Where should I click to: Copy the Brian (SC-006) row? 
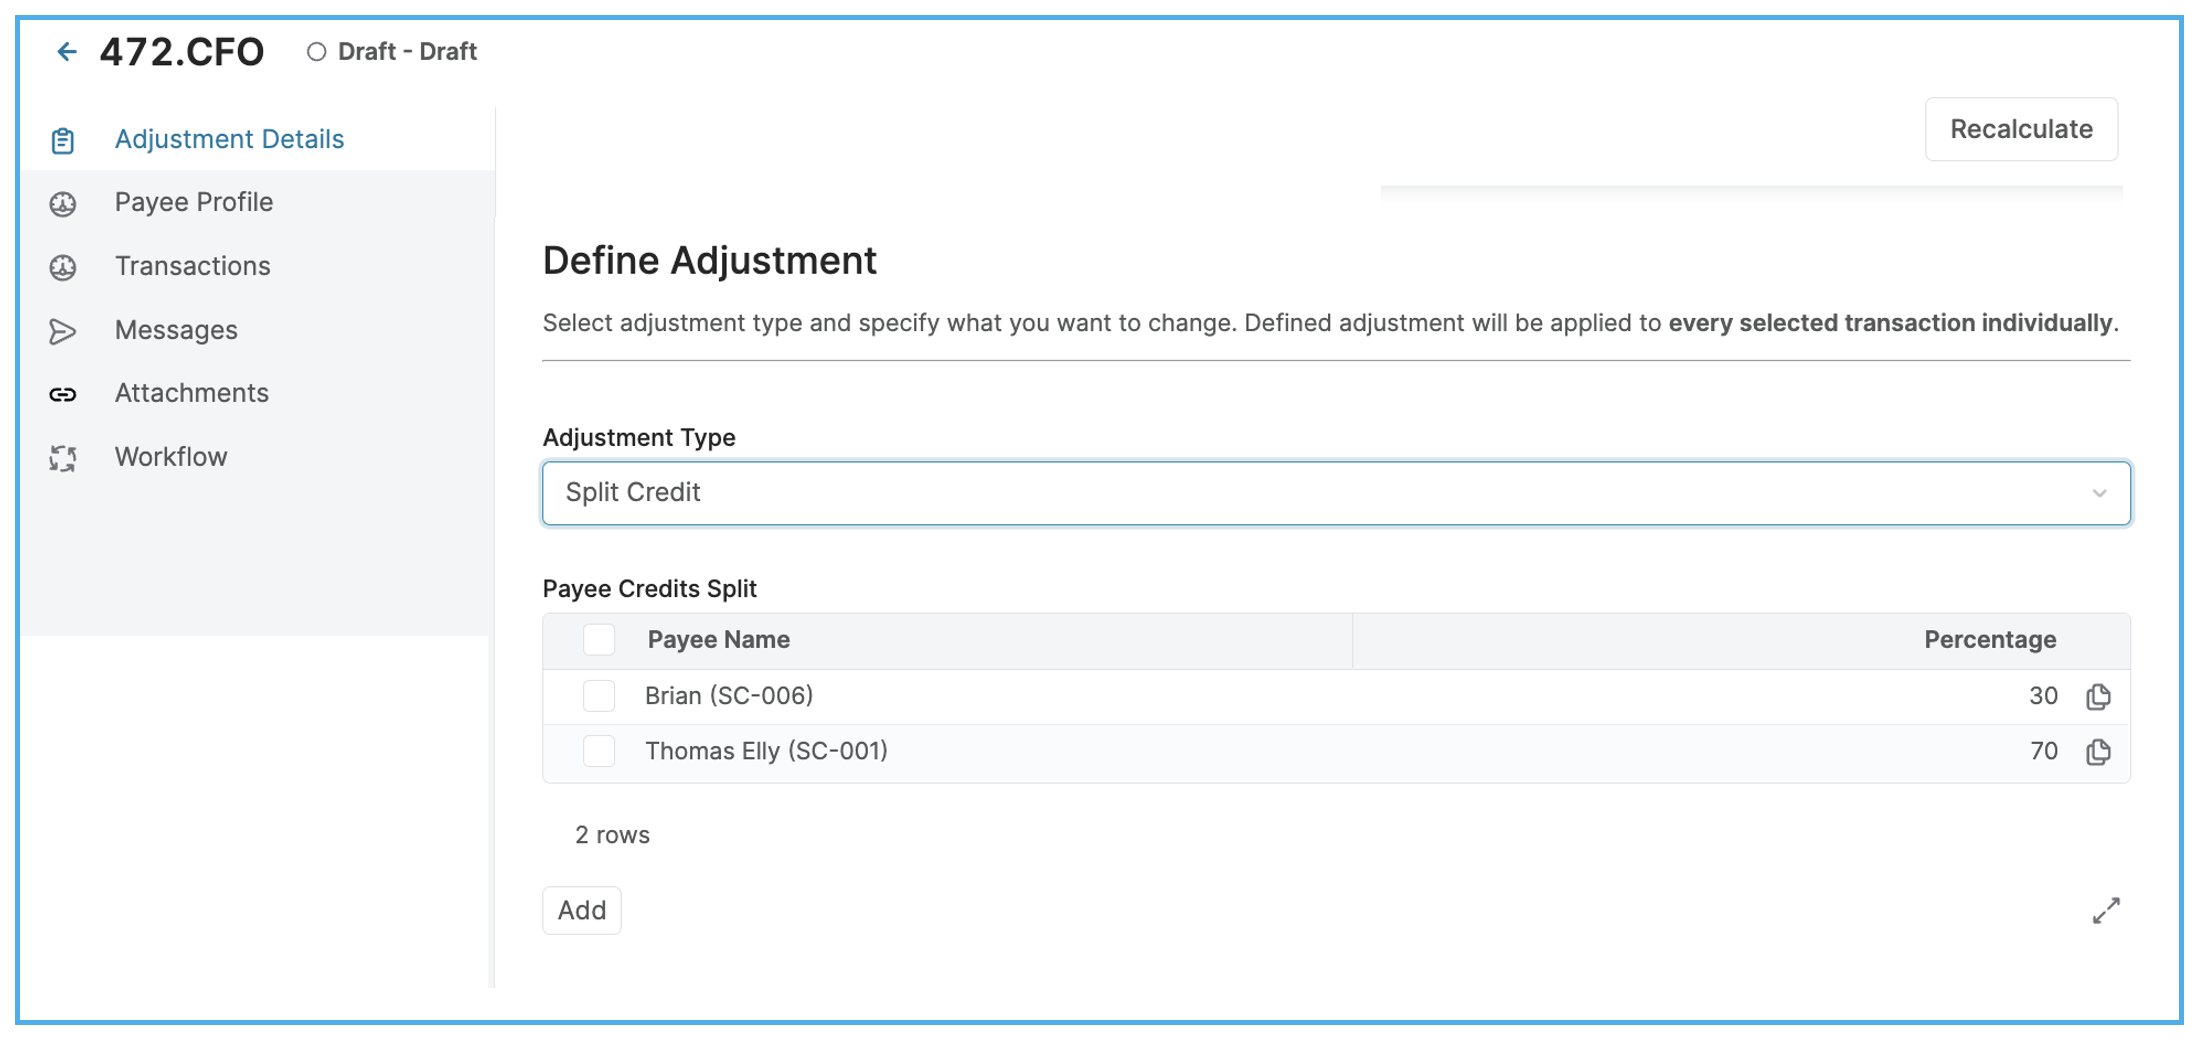coord(2098,697)
